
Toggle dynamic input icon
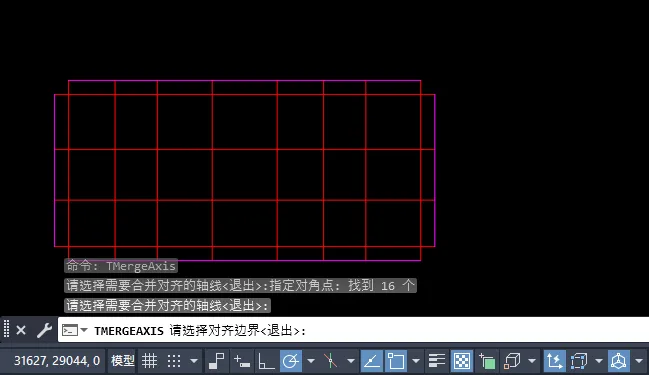(x=242, y=361)
